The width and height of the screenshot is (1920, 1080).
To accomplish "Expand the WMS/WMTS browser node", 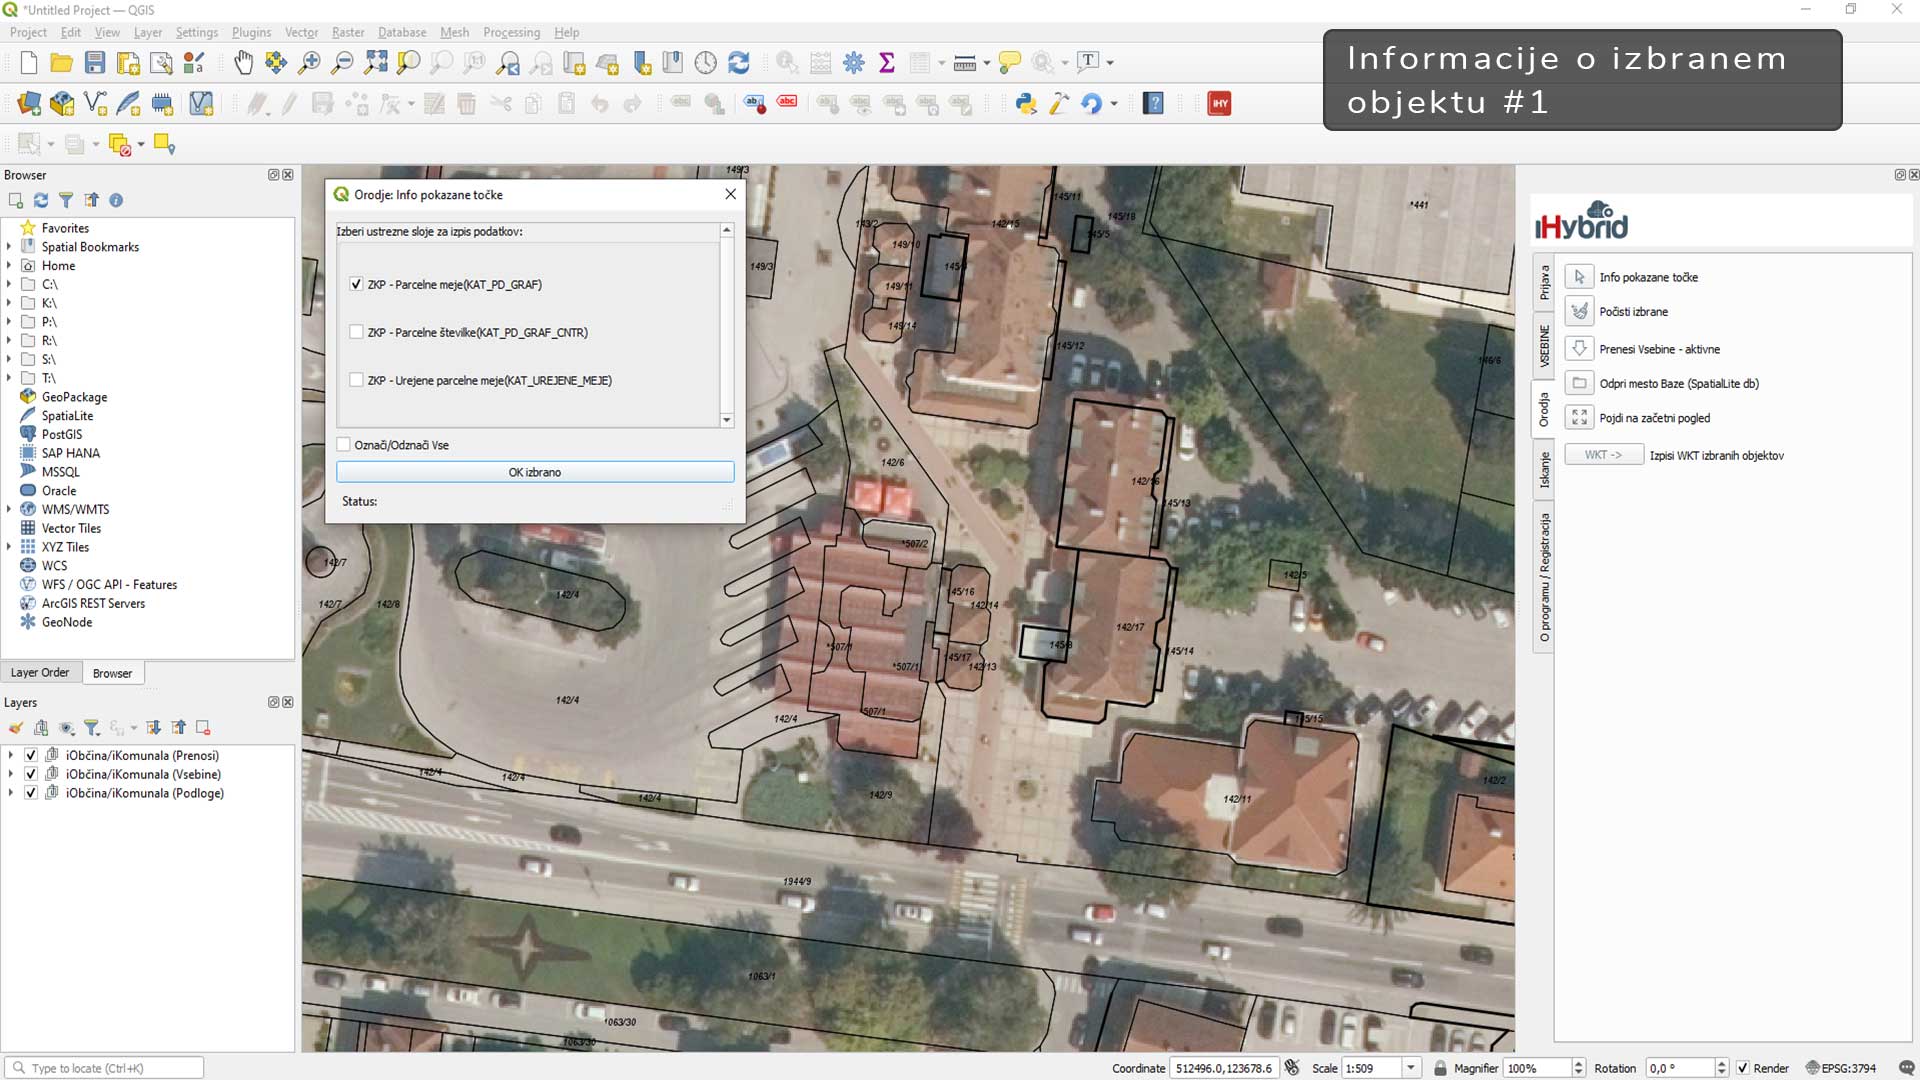I will click(9, 509).
